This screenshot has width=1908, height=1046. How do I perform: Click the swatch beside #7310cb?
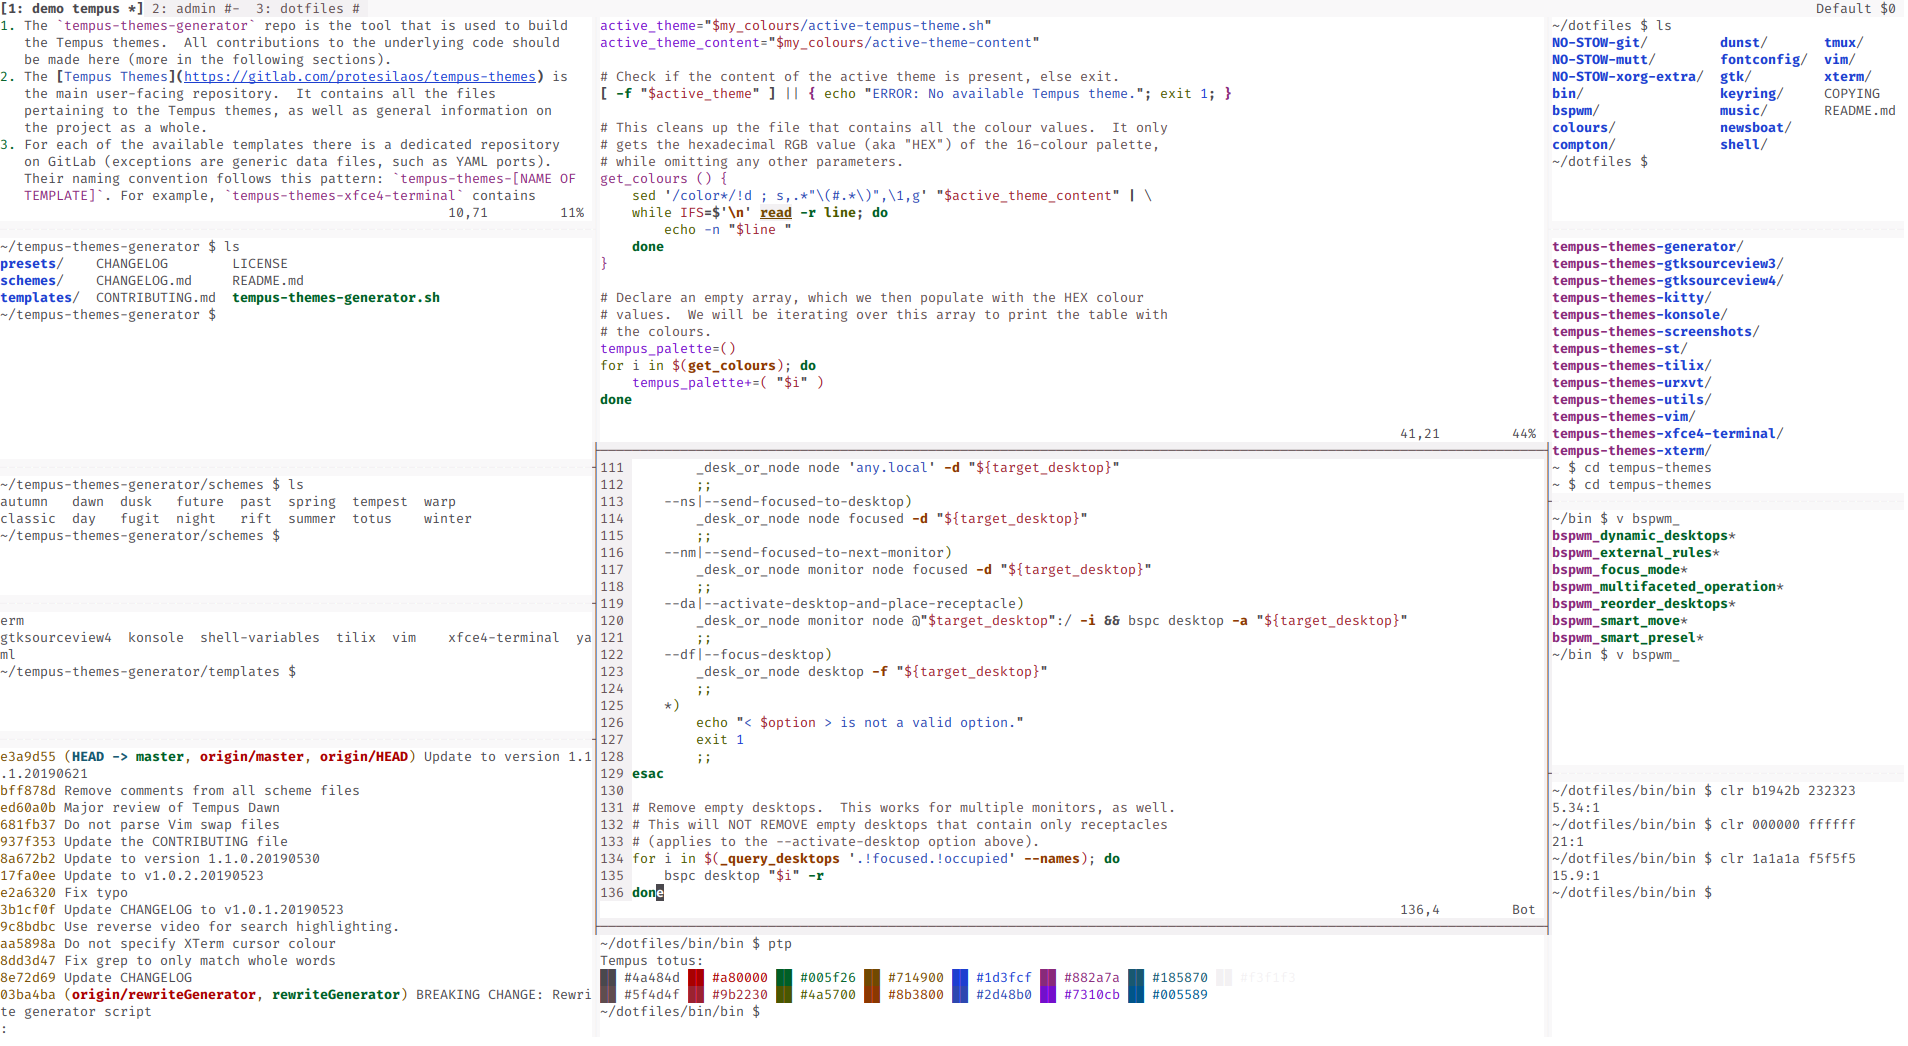click(x=1048, y=994)
